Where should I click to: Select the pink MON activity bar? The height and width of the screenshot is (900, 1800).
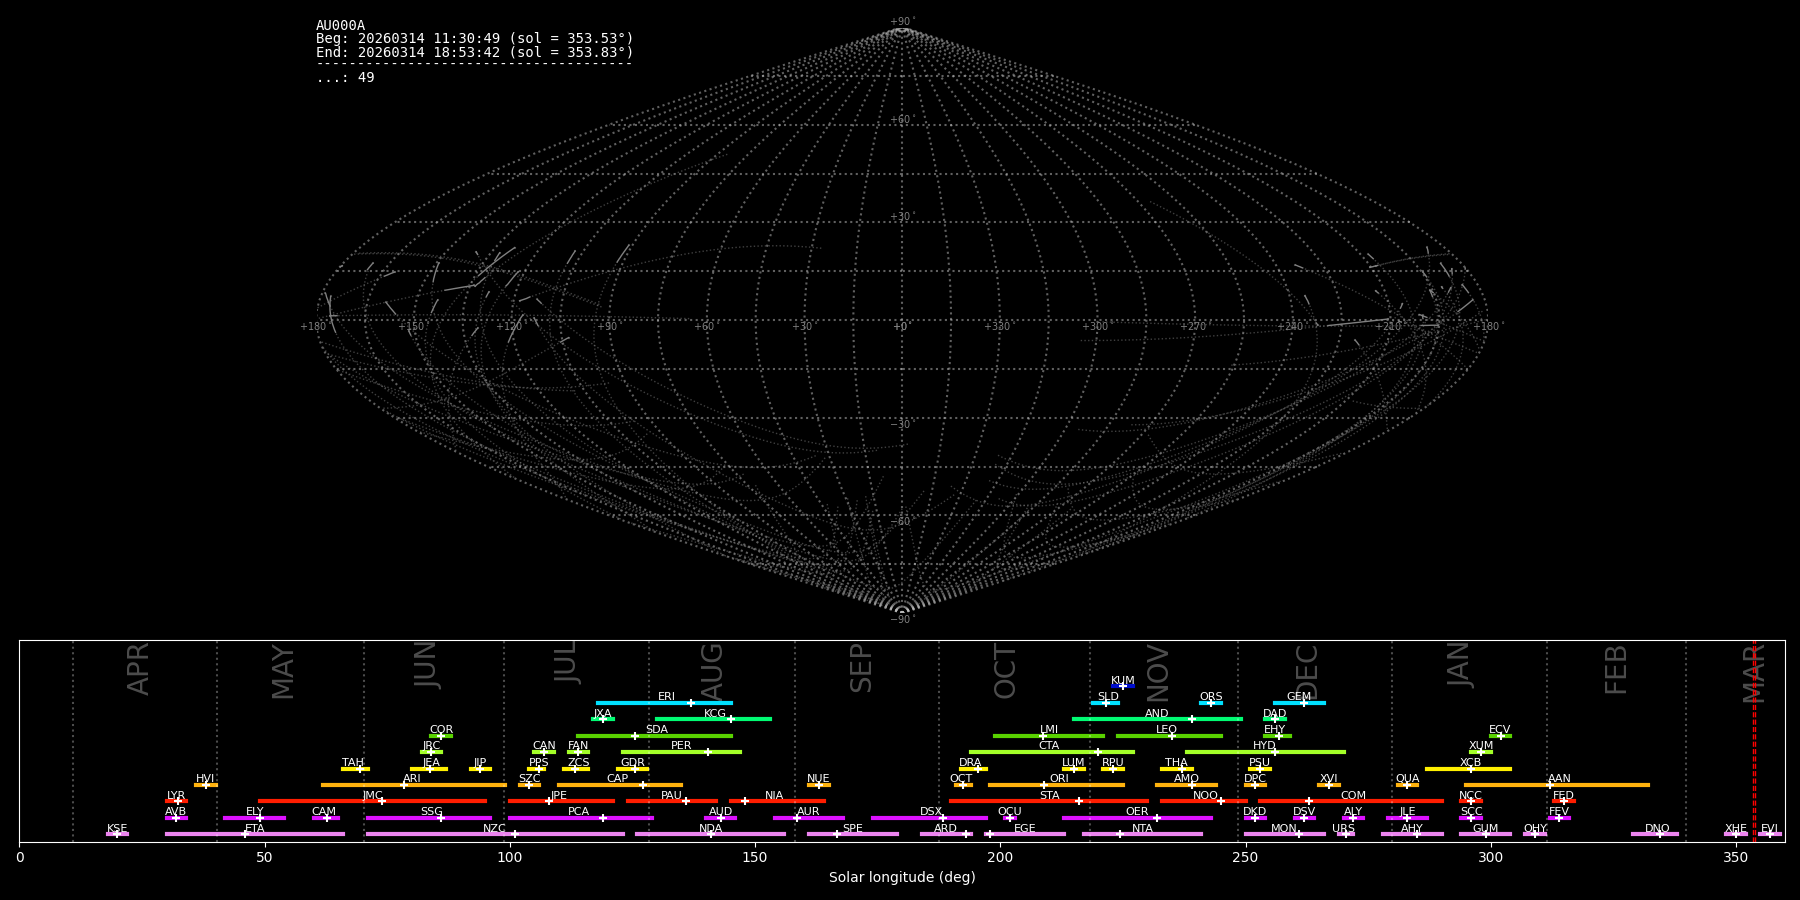coord(1285,834)
